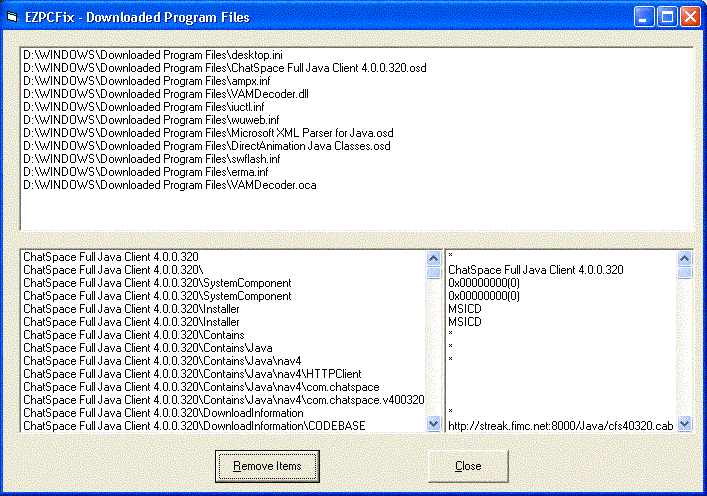
Task: Minimize the EZPCFix window
Action: click(x=644, y=17)
